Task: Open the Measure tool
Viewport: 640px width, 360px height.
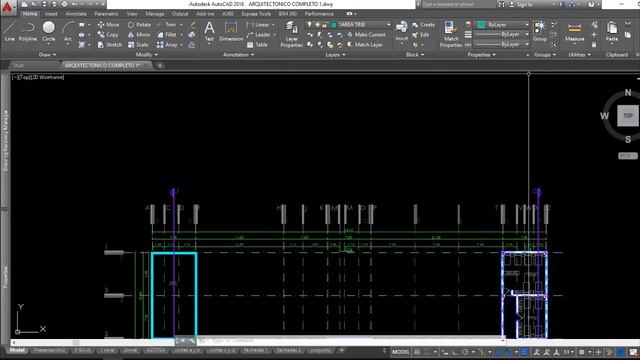Action: [574, 31]
